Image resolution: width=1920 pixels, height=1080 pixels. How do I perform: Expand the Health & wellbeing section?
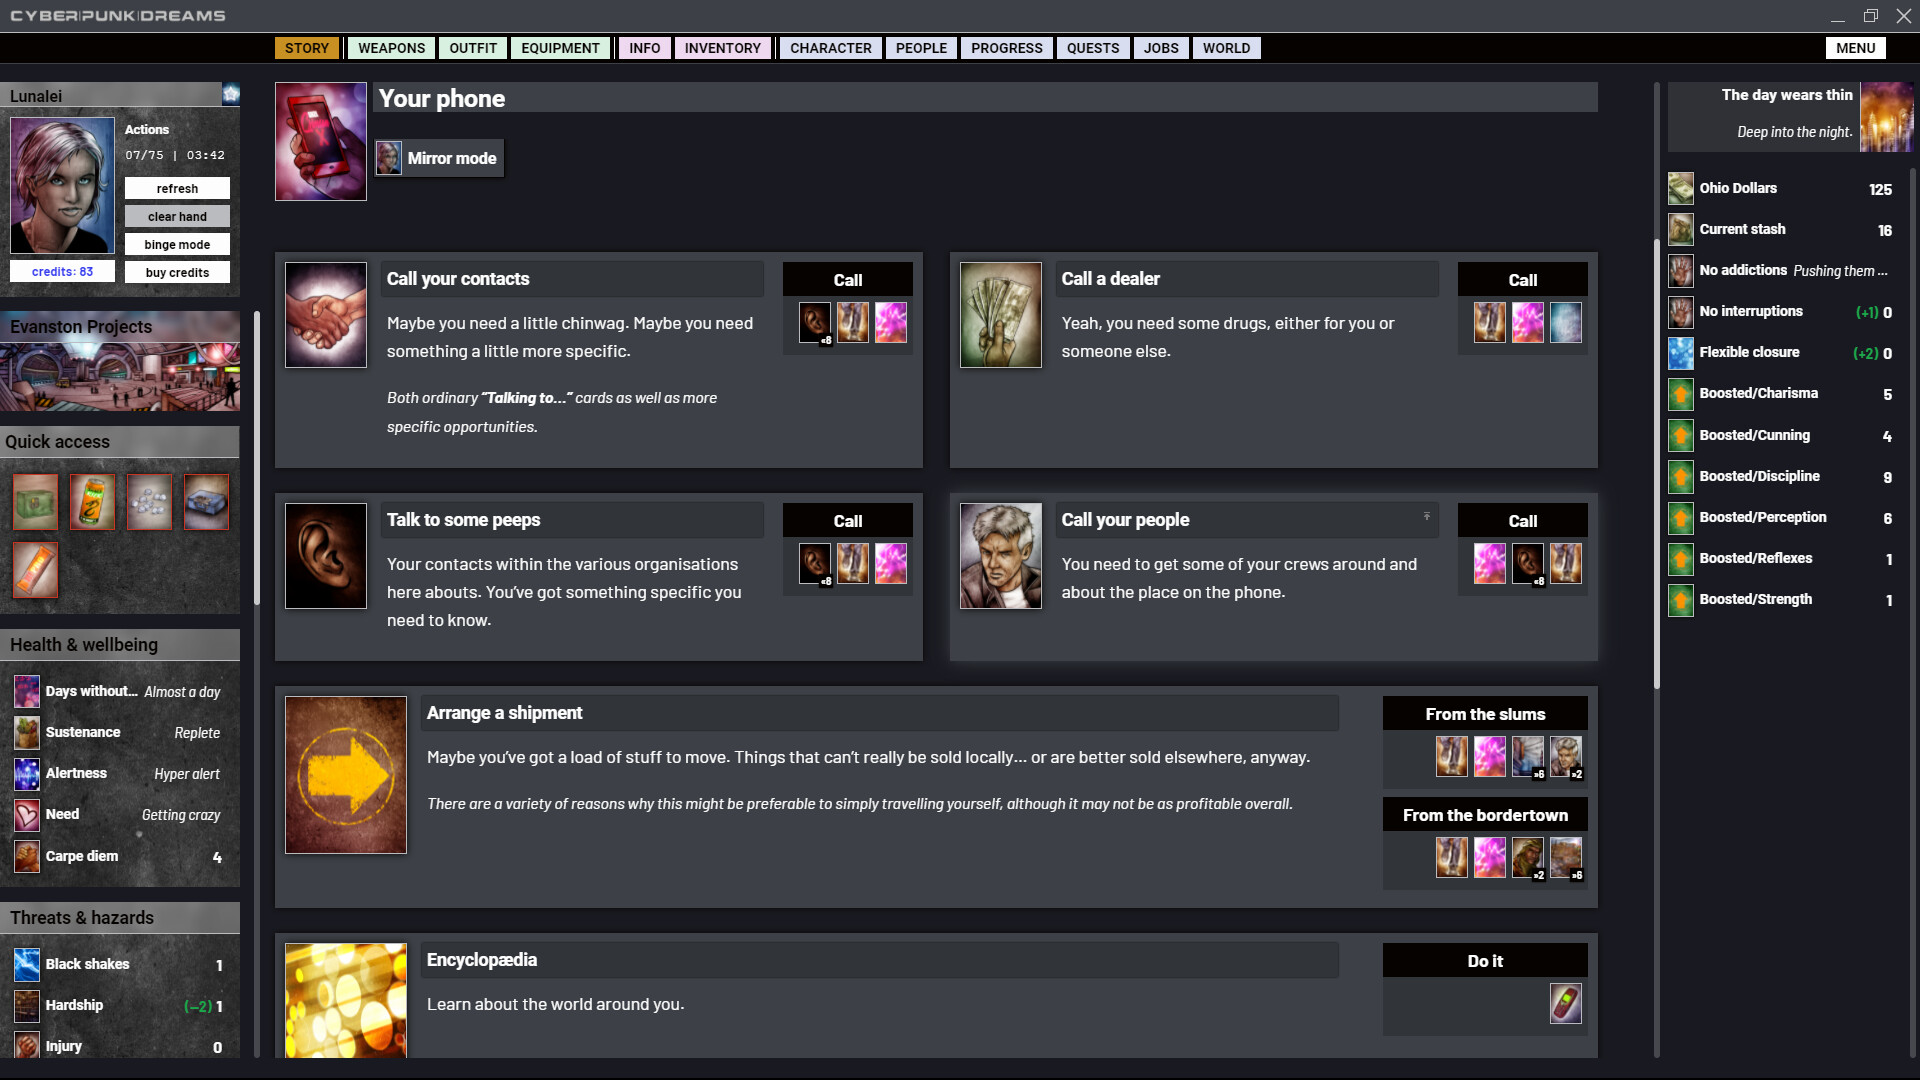[120, 644]
